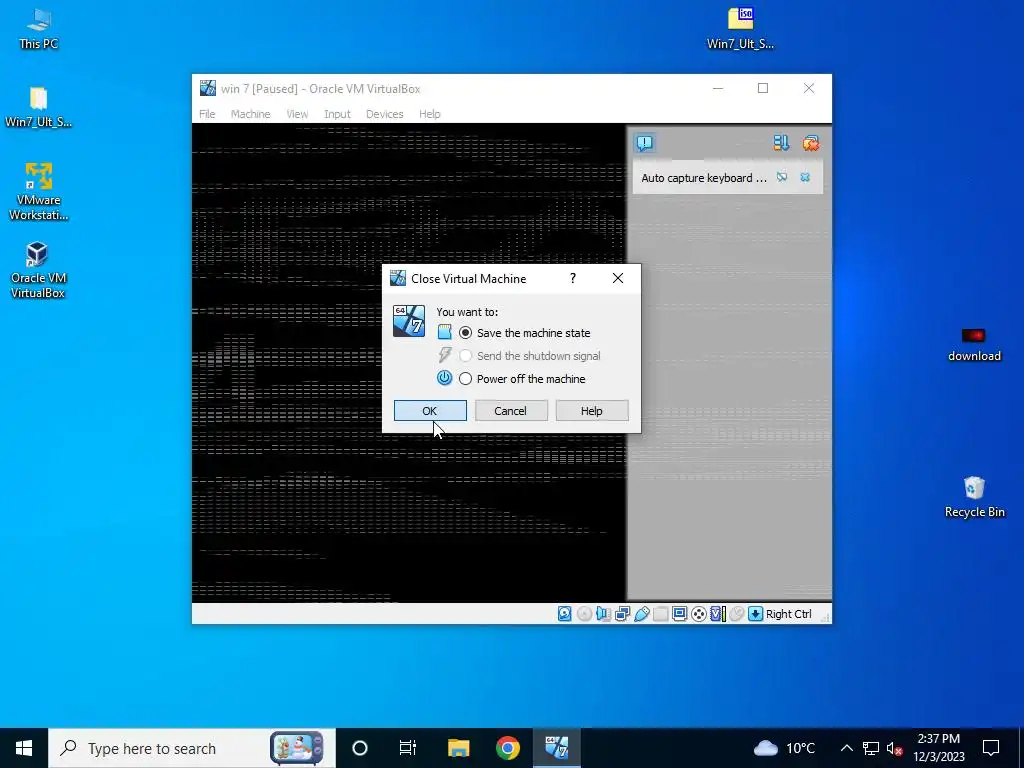Click the recording indicator in status bar
Screen dimensions: 1024x768
(x=699, y=614)
